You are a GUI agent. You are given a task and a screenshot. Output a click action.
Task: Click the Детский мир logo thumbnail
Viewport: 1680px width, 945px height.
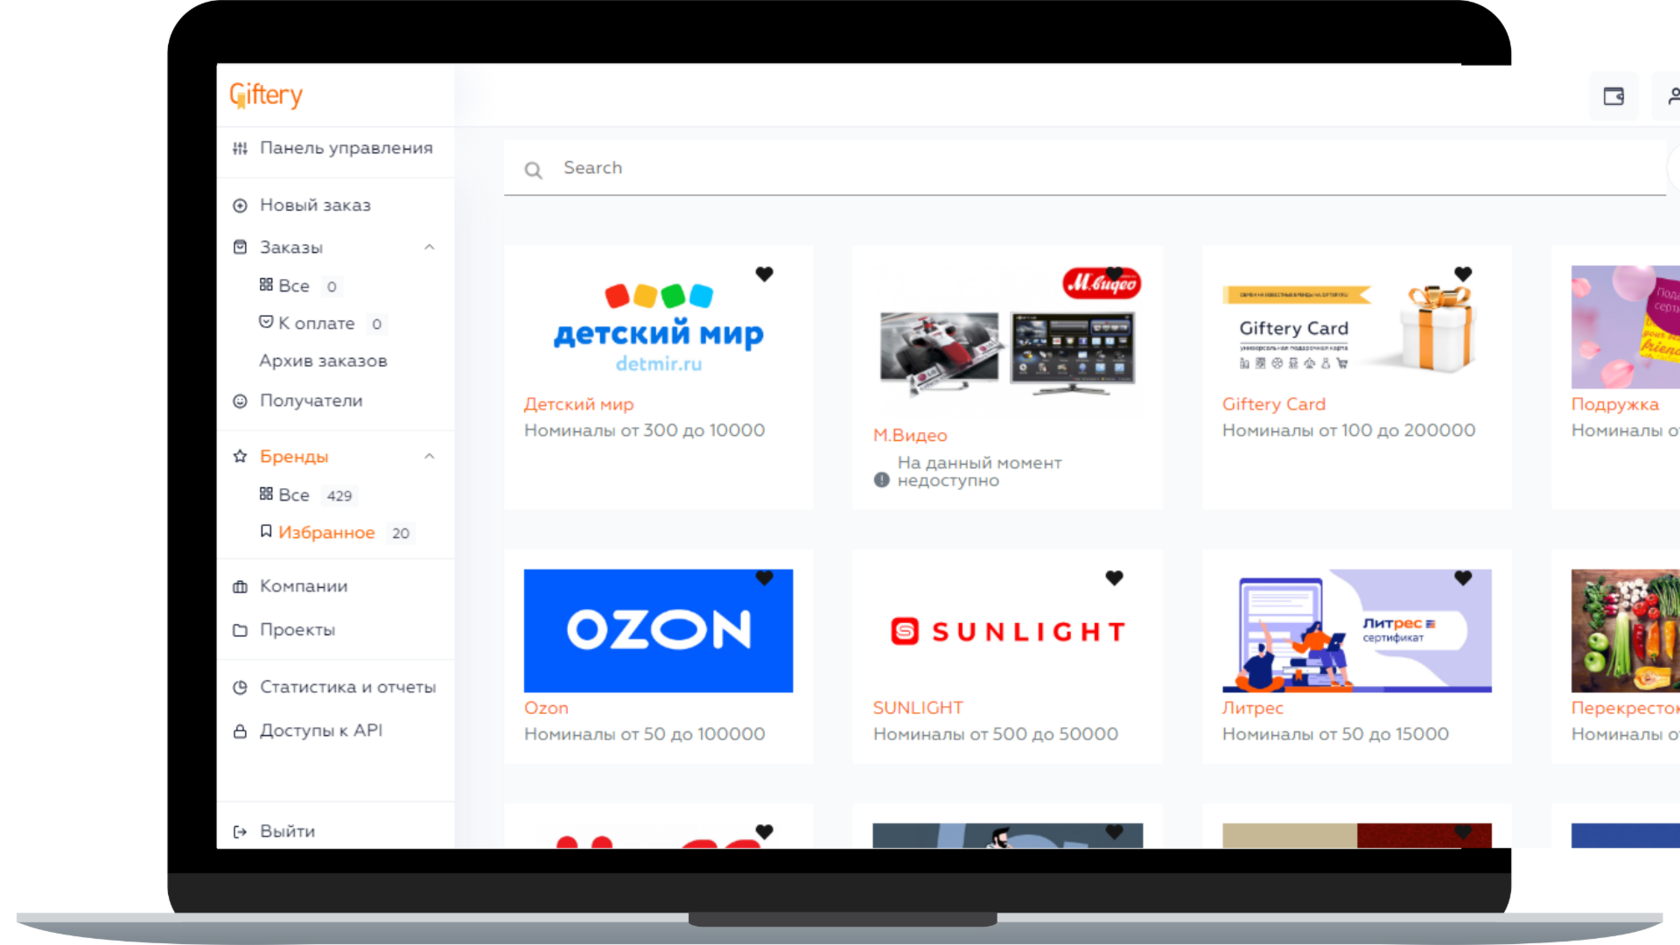click(x=659, y=327)
